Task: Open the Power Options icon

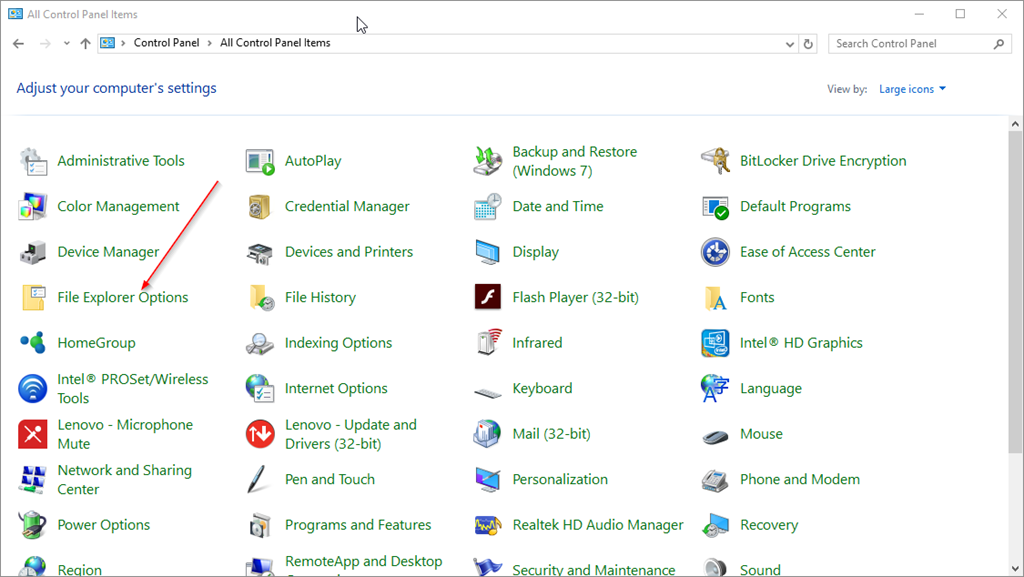Action: coord(33,525)
